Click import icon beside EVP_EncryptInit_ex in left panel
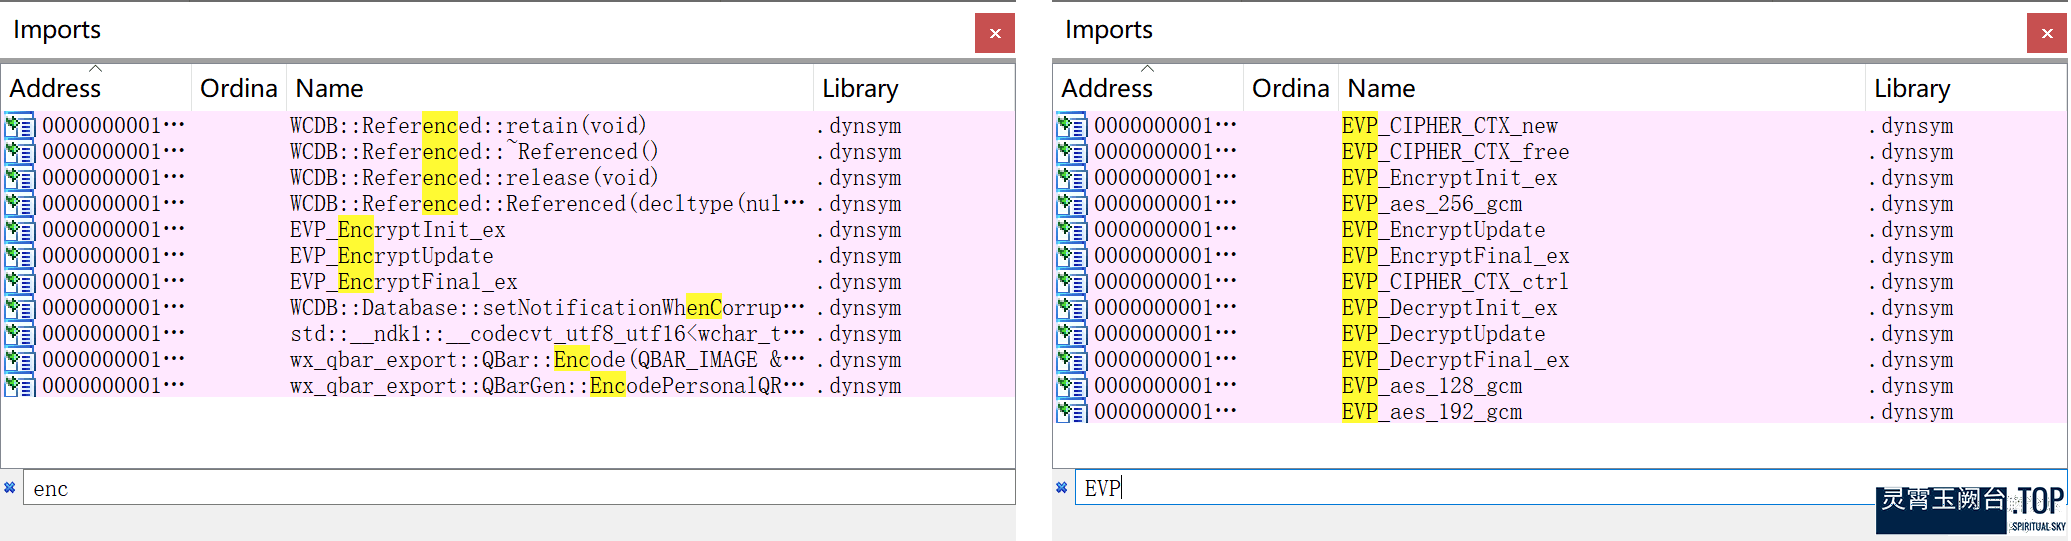This screenshot has width=2071, height=541. pos(19,230)
